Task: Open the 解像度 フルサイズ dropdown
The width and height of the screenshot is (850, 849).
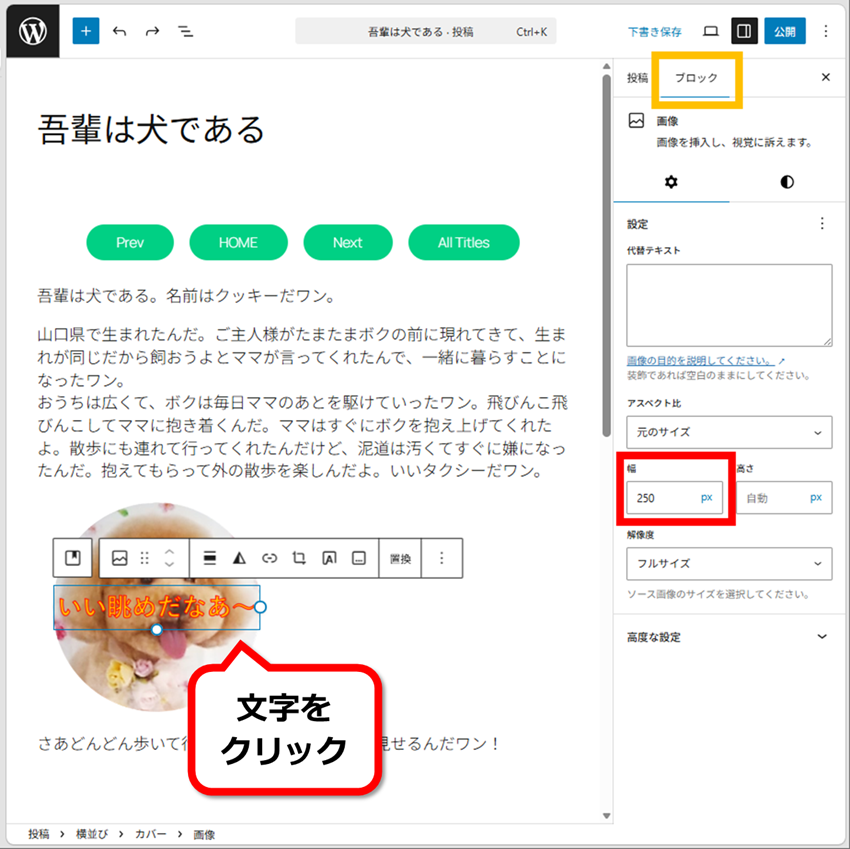Action: click(x=729, y=563)
